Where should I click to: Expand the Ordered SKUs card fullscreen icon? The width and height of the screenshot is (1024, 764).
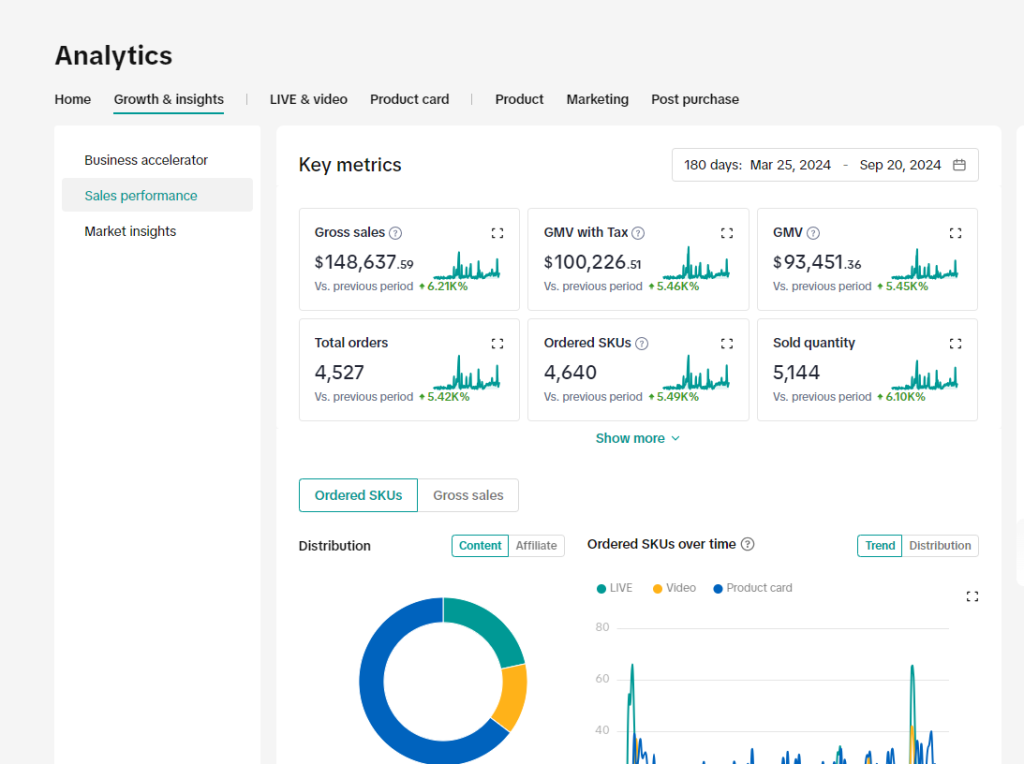pos(727,343)
